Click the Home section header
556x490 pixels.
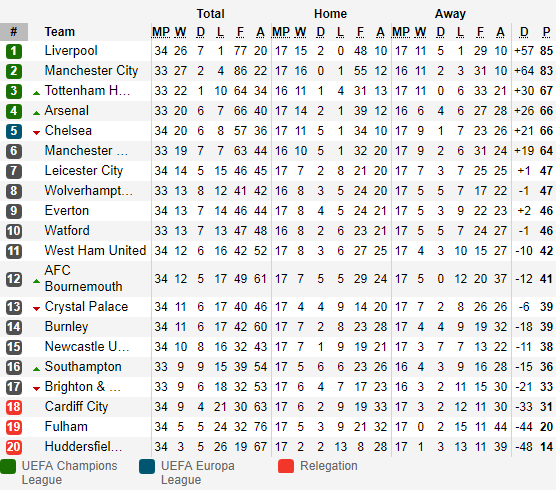pos(330,14)
